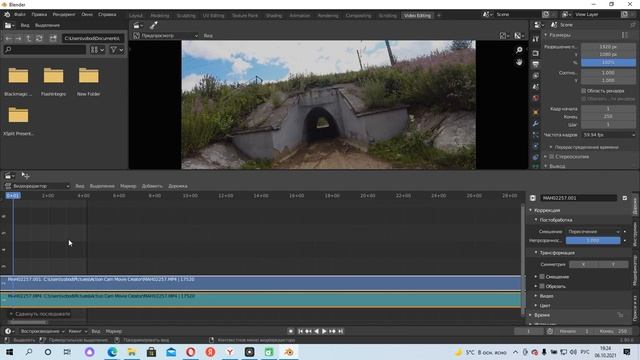
Task: Switch to the Layout workspace tab
Action: pos(136,16)
